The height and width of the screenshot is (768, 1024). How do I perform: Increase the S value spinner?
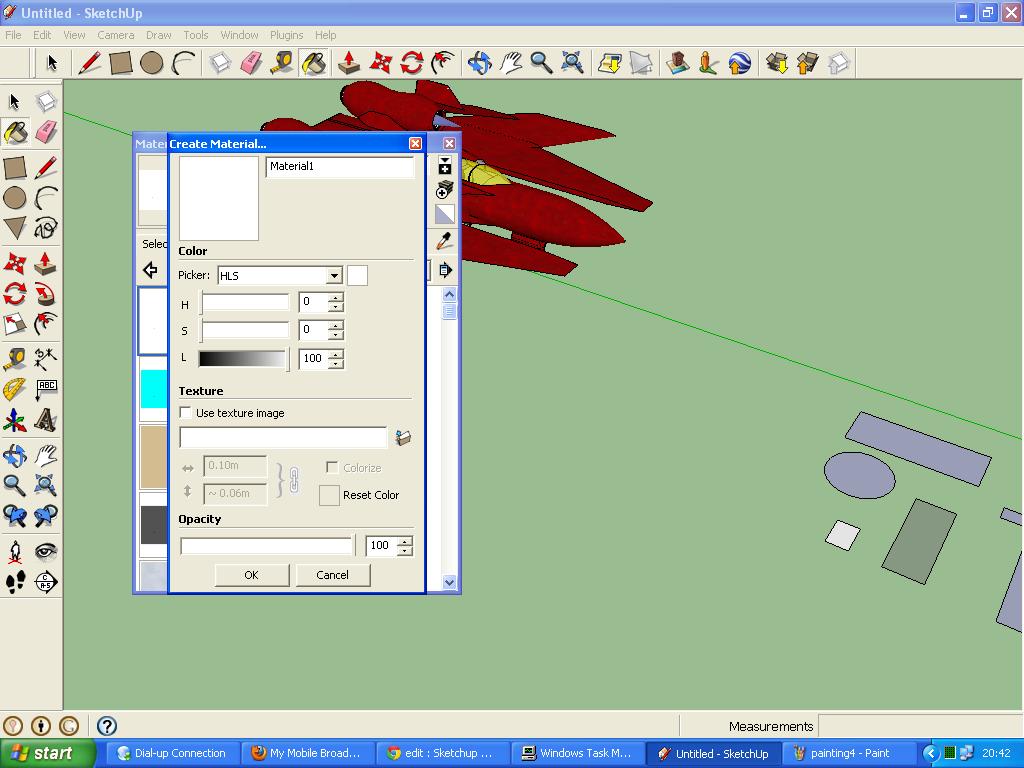click(x=336, y=326)
